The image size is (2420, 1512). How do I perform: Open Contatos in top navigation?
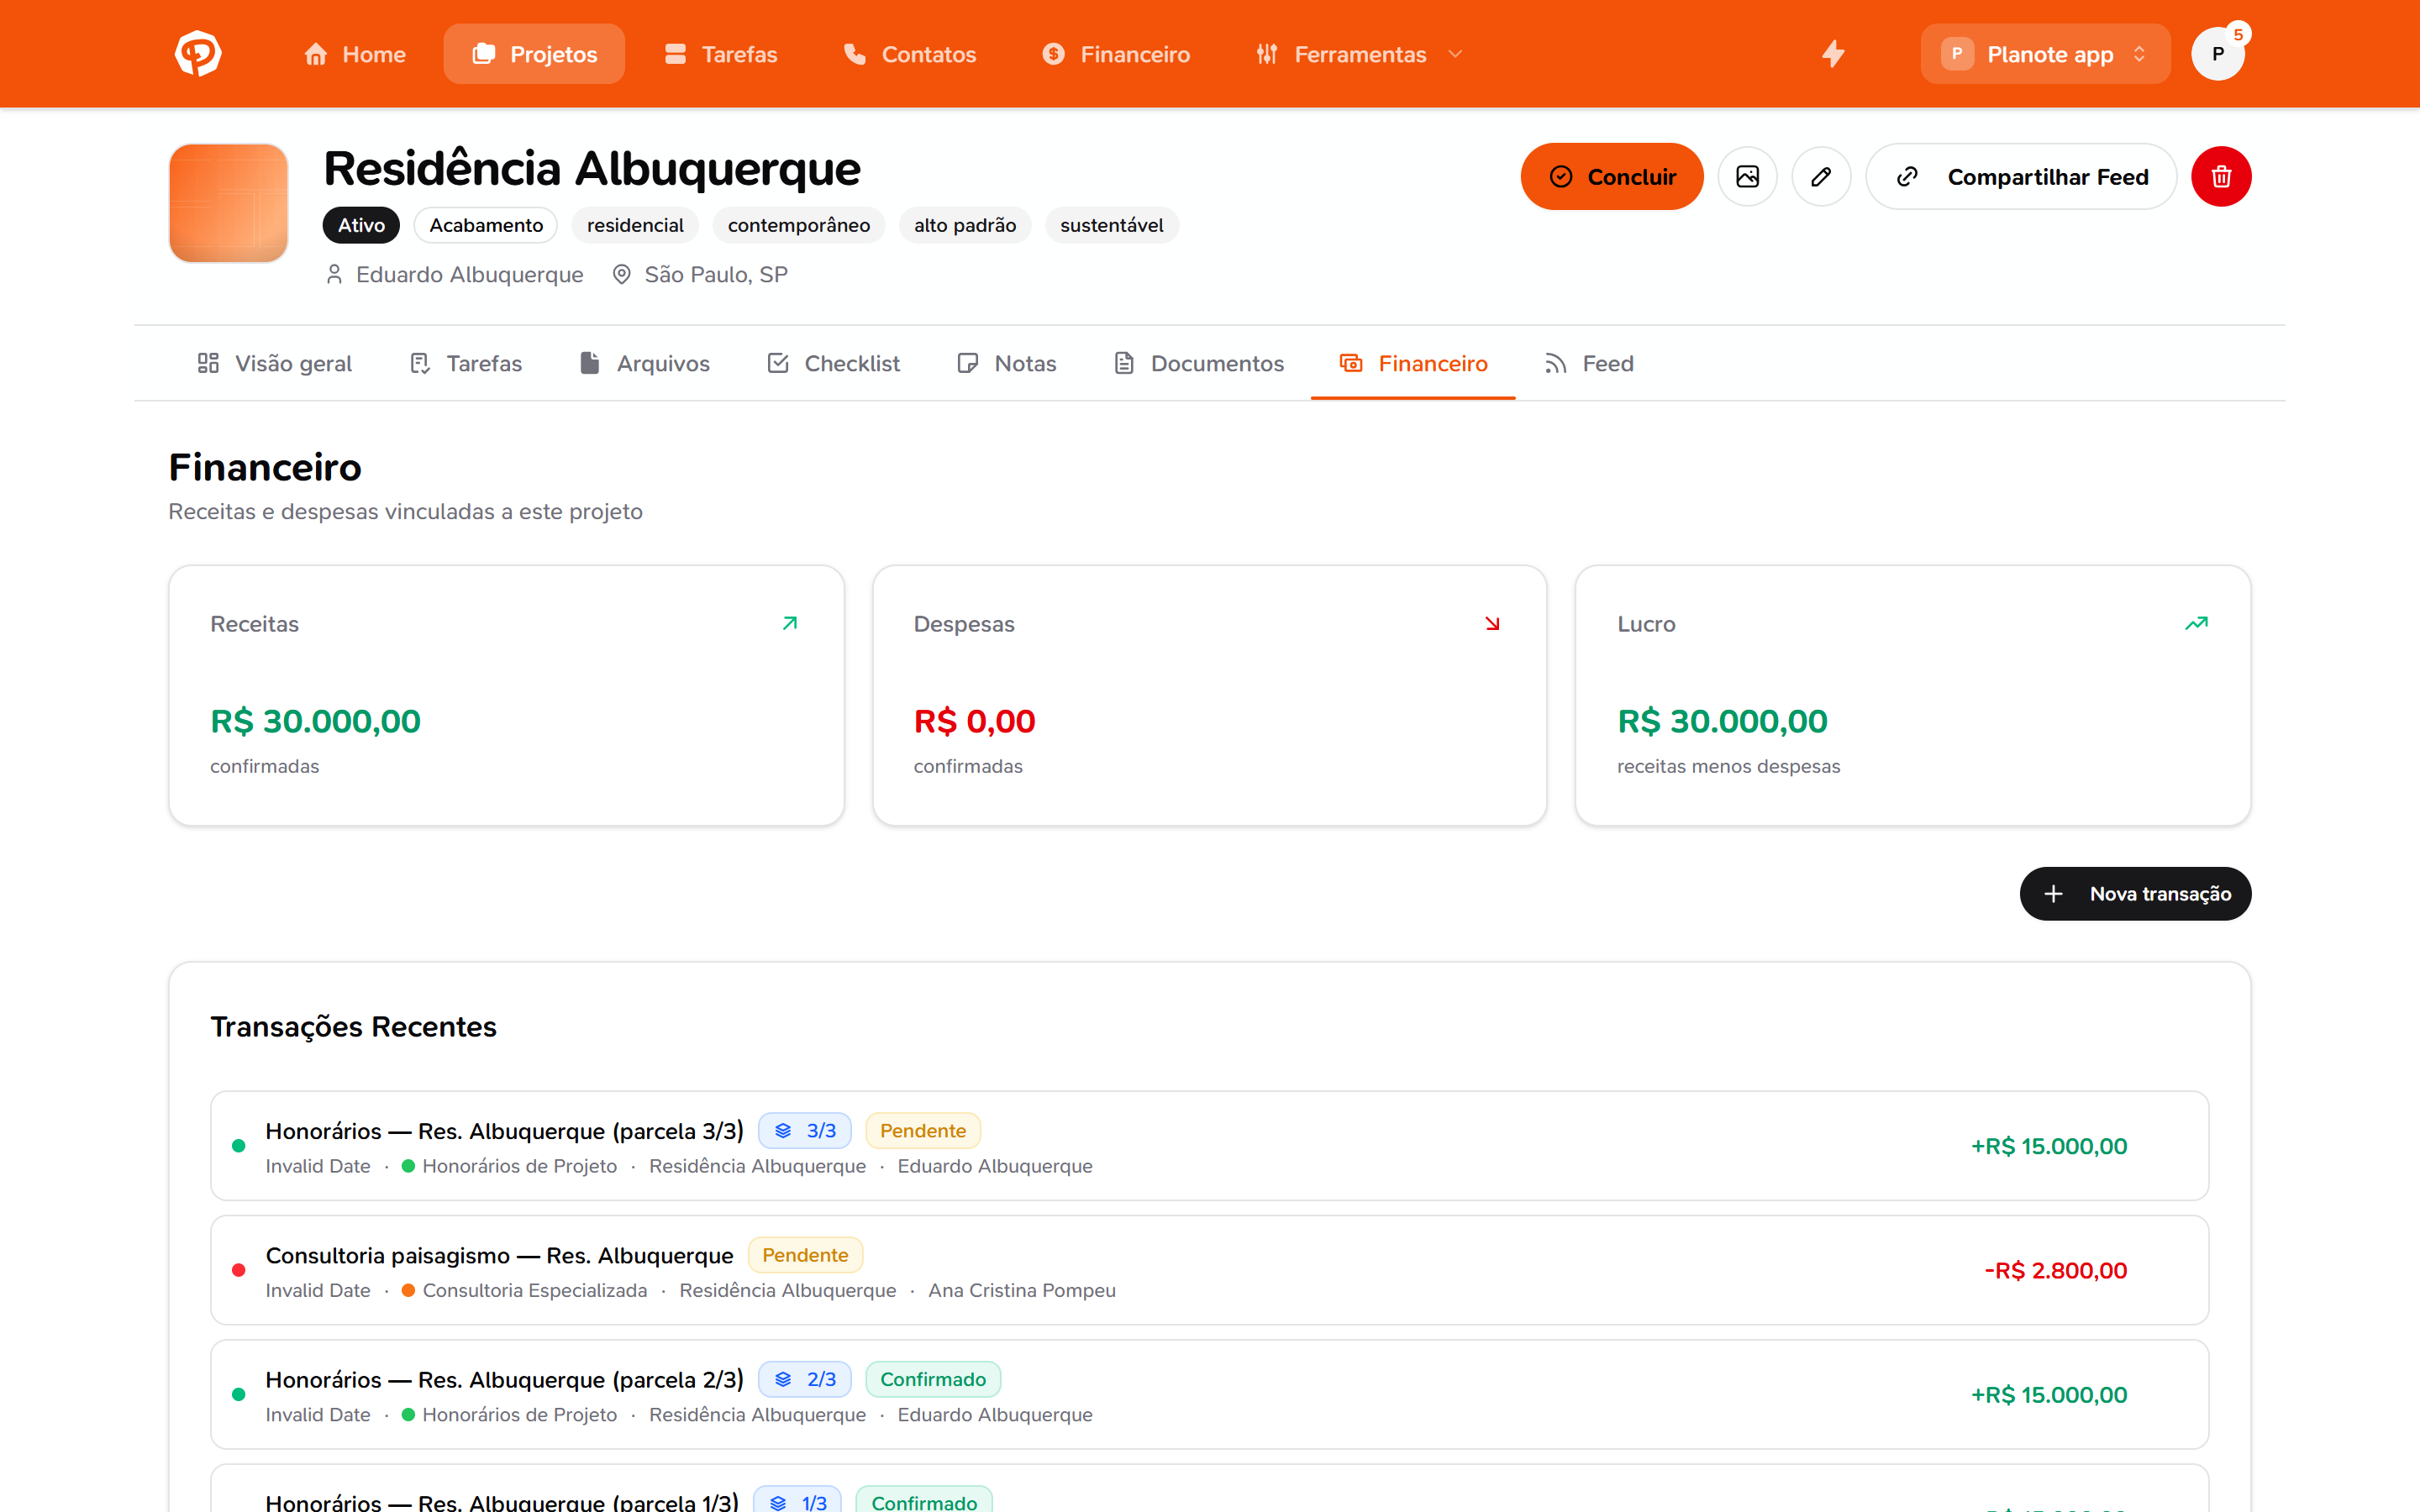(909, 54)
